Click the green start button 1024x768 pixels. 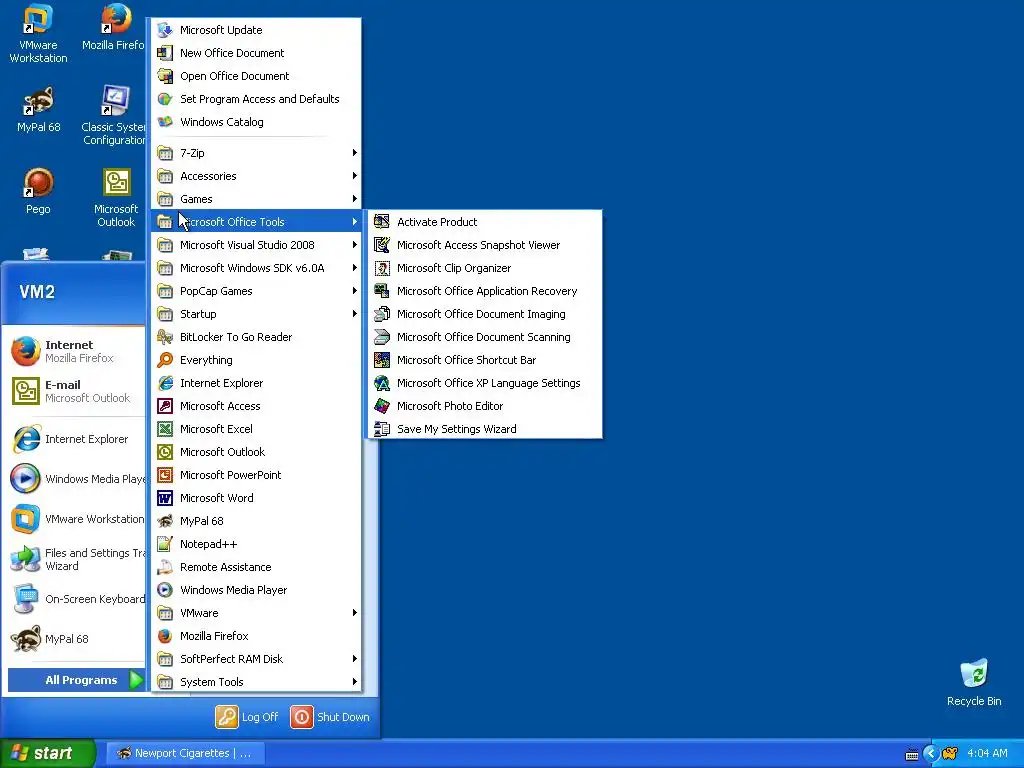tap(48, 753)
